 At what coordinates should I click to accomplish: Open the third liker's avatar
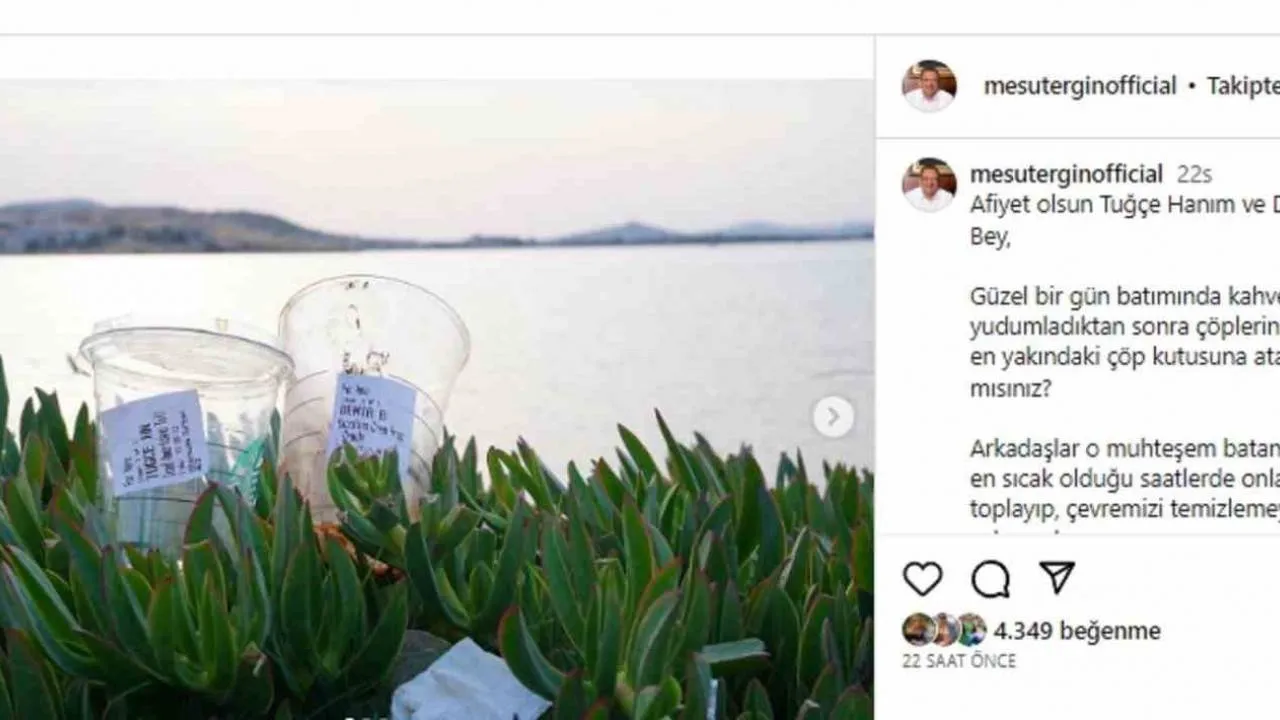(972, 630)
